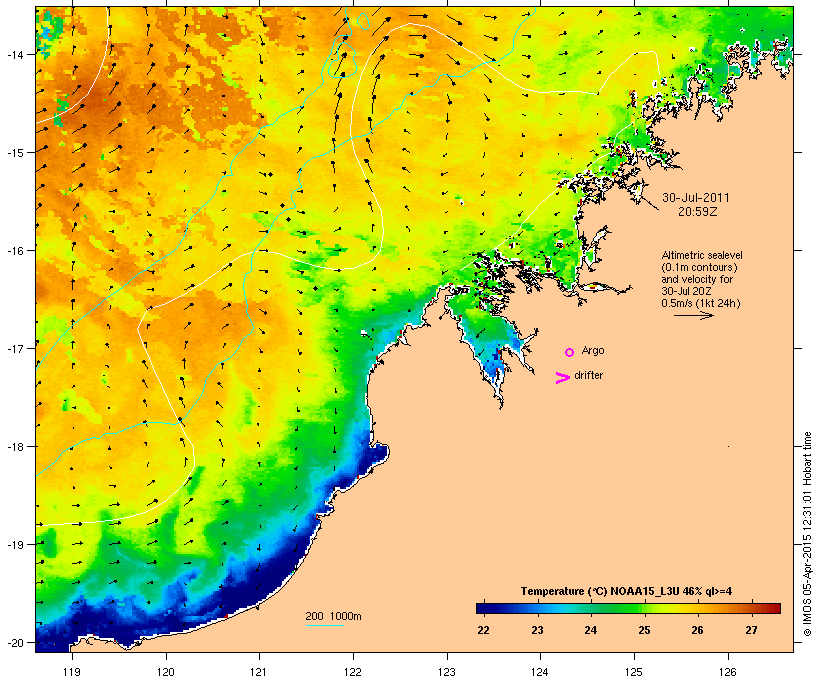Click the colorbar tick label 24
The image size is (820, 680).
click(590, 630)
